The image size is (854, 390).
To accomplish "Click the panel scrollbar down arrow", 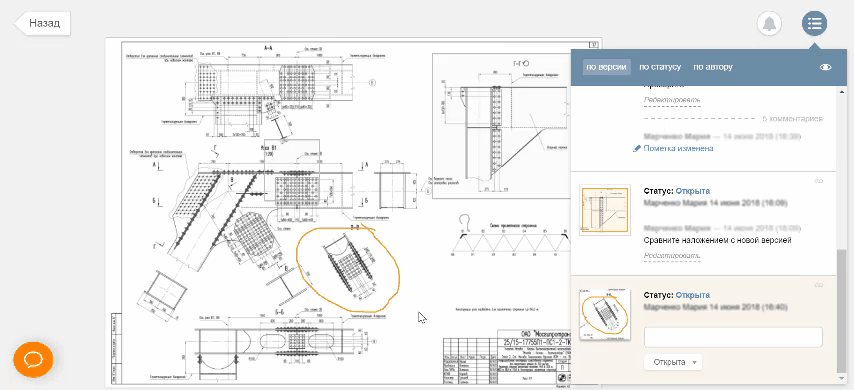I will click(841, 379).
